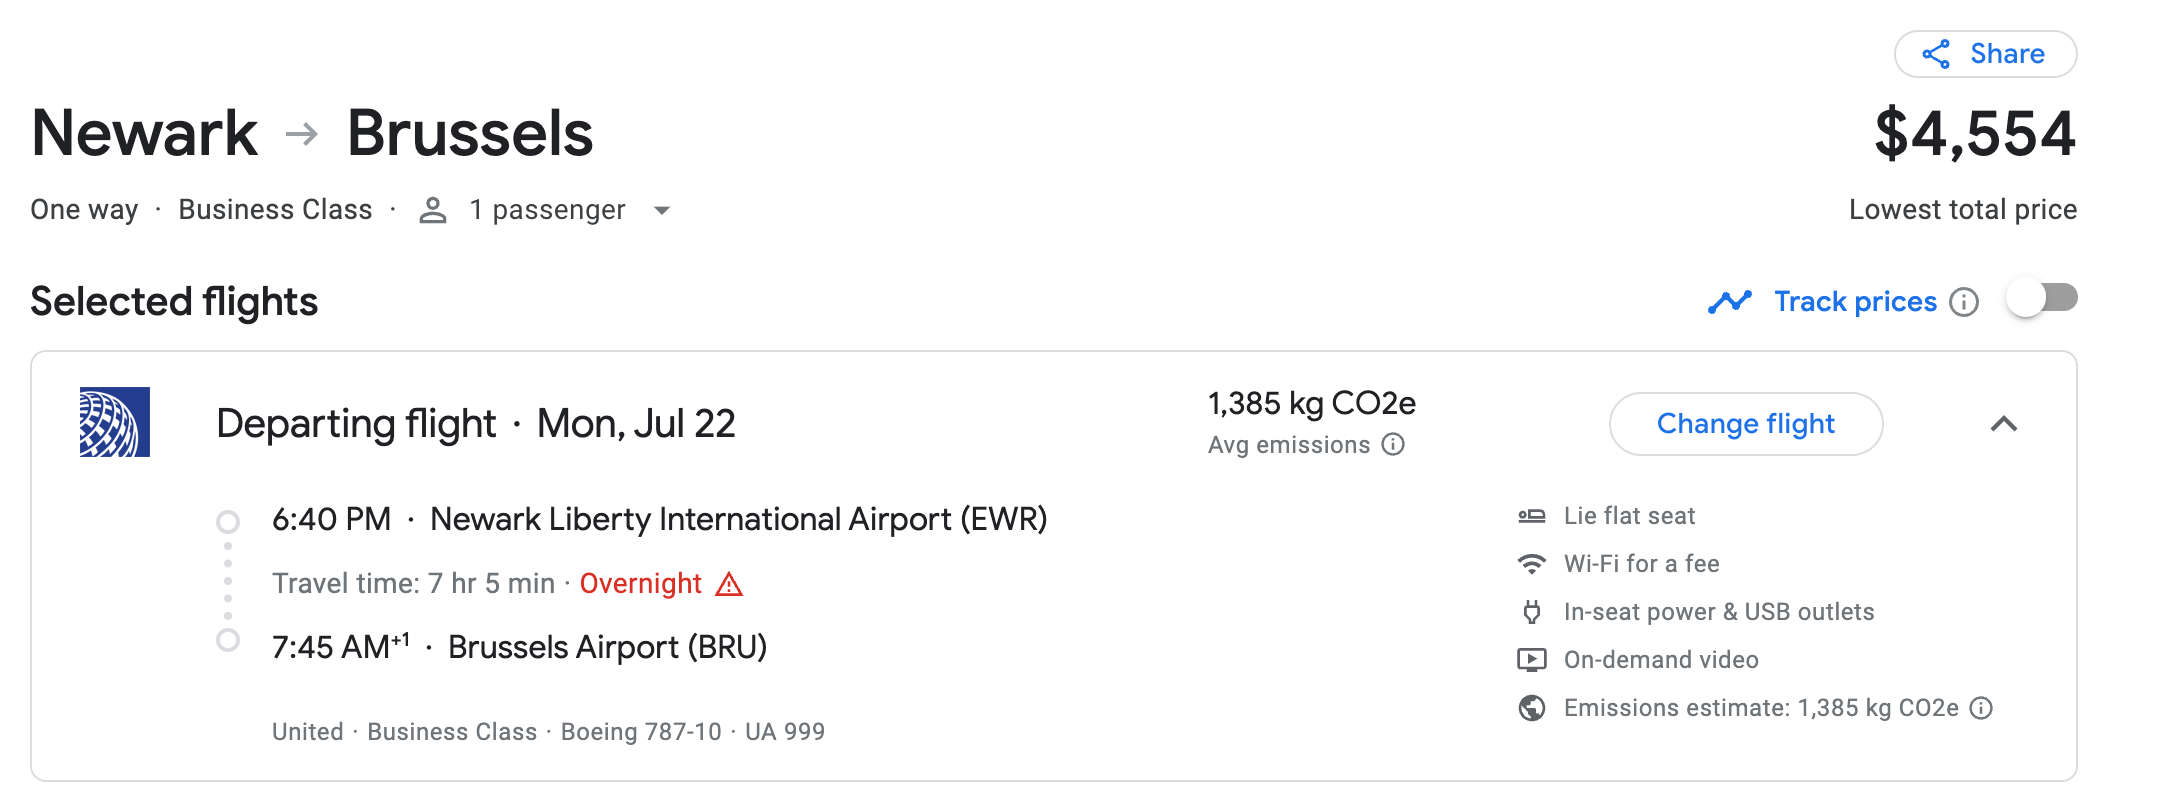Viewport: 2162px width, 812px height.
Task: Click the emissions estimate globe icon
Action: [x=1531, y=708]
